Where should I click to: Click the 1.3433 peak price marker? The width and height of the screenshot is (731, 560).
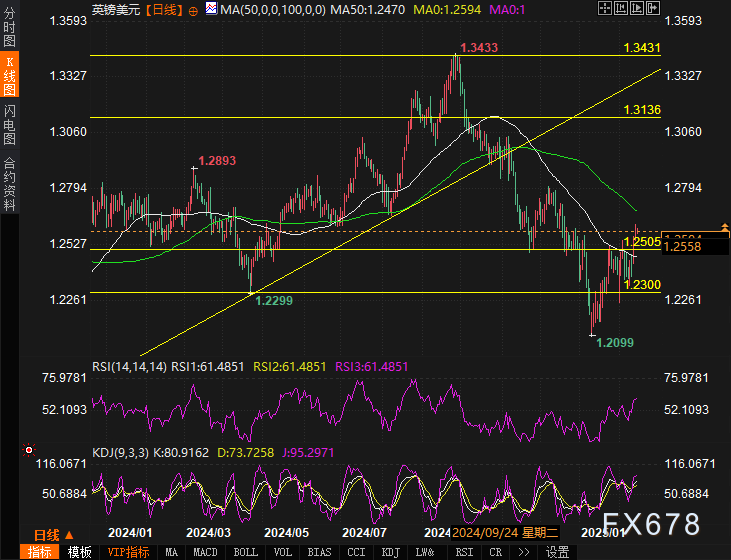click(x=478, y=48)
